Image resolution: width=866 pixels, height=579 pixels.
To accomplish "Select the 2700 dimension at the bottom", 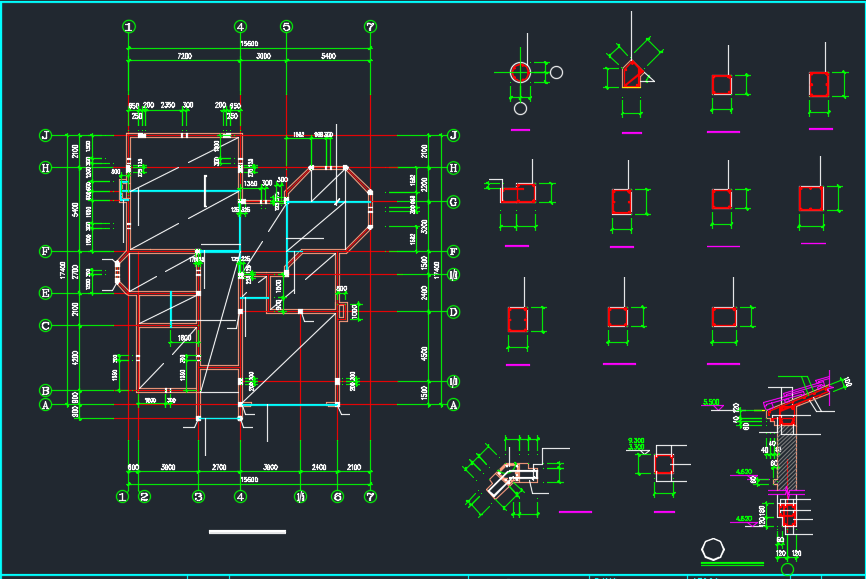I will click(219, 467).
